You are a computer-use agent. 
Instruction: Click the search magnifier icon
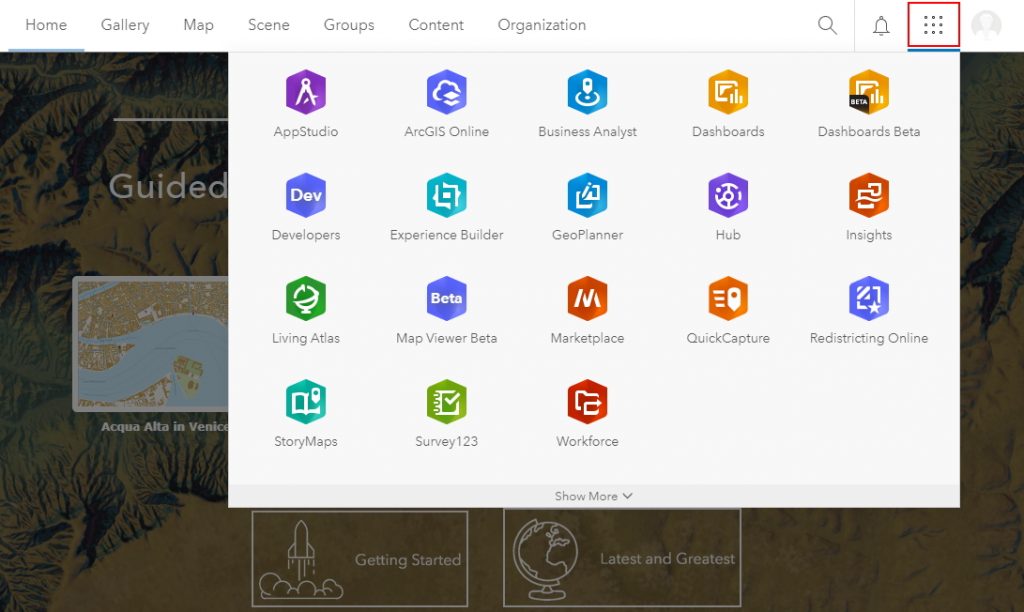pyautogui.click(x=827, y=25)
